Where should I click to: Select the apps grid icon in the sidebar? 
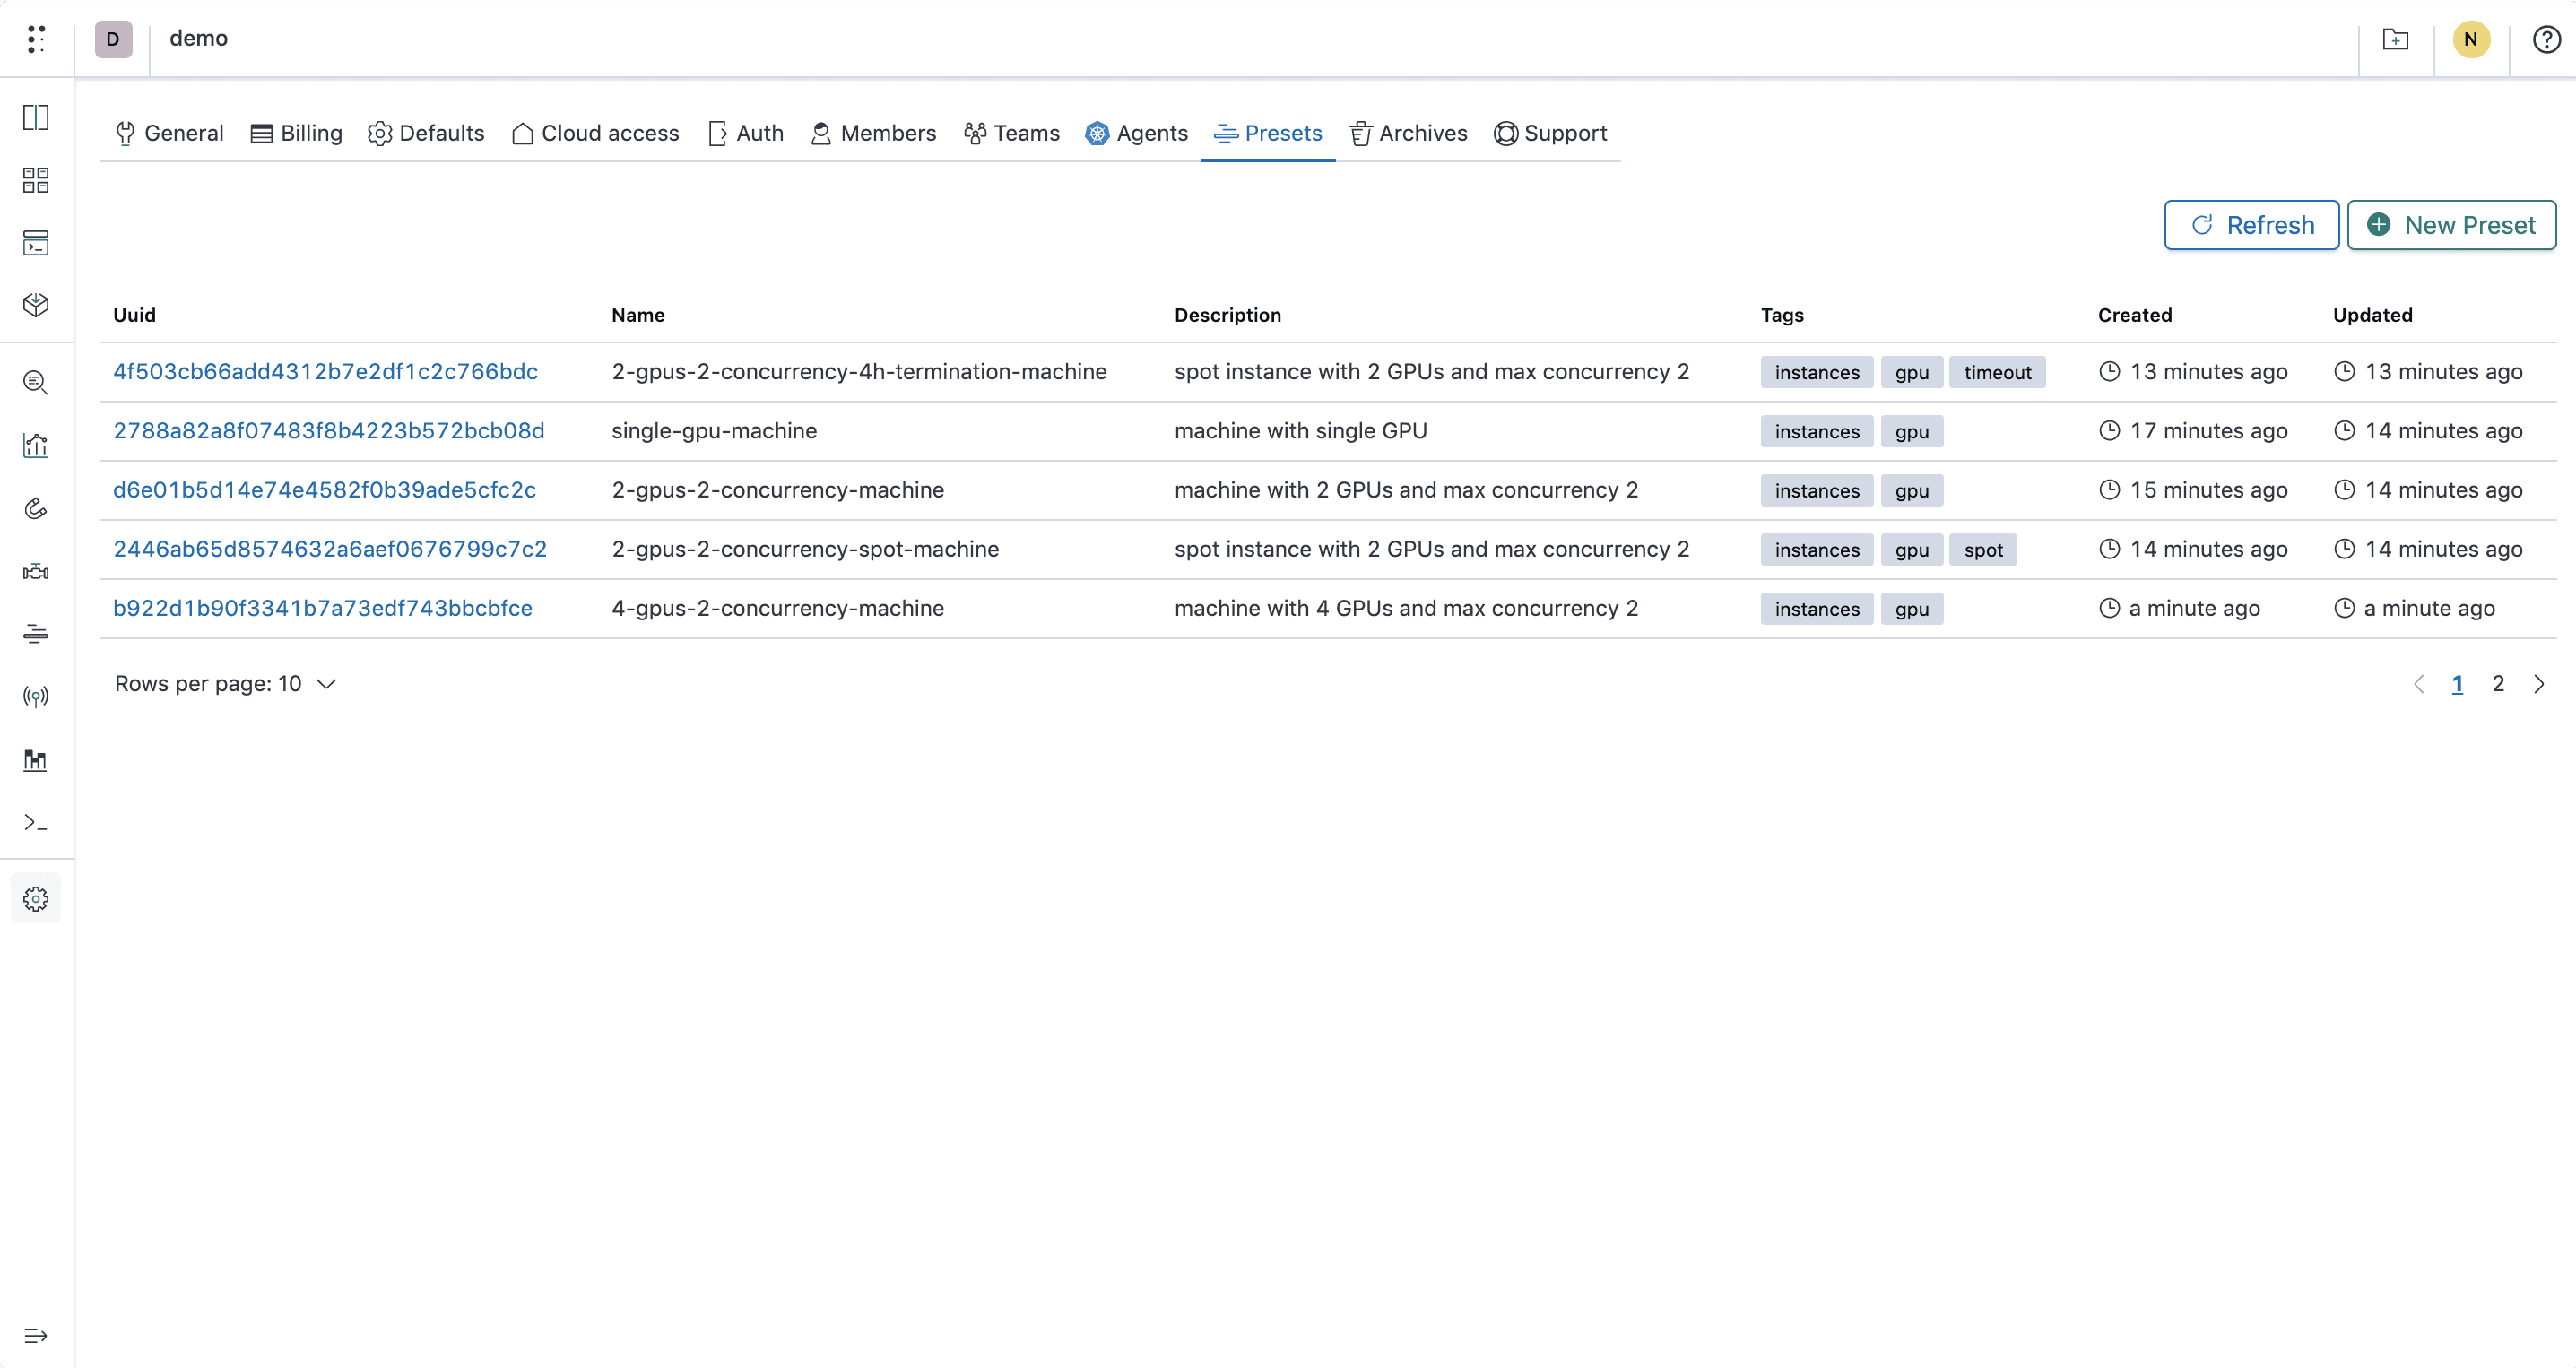click(x=36, y=181)
